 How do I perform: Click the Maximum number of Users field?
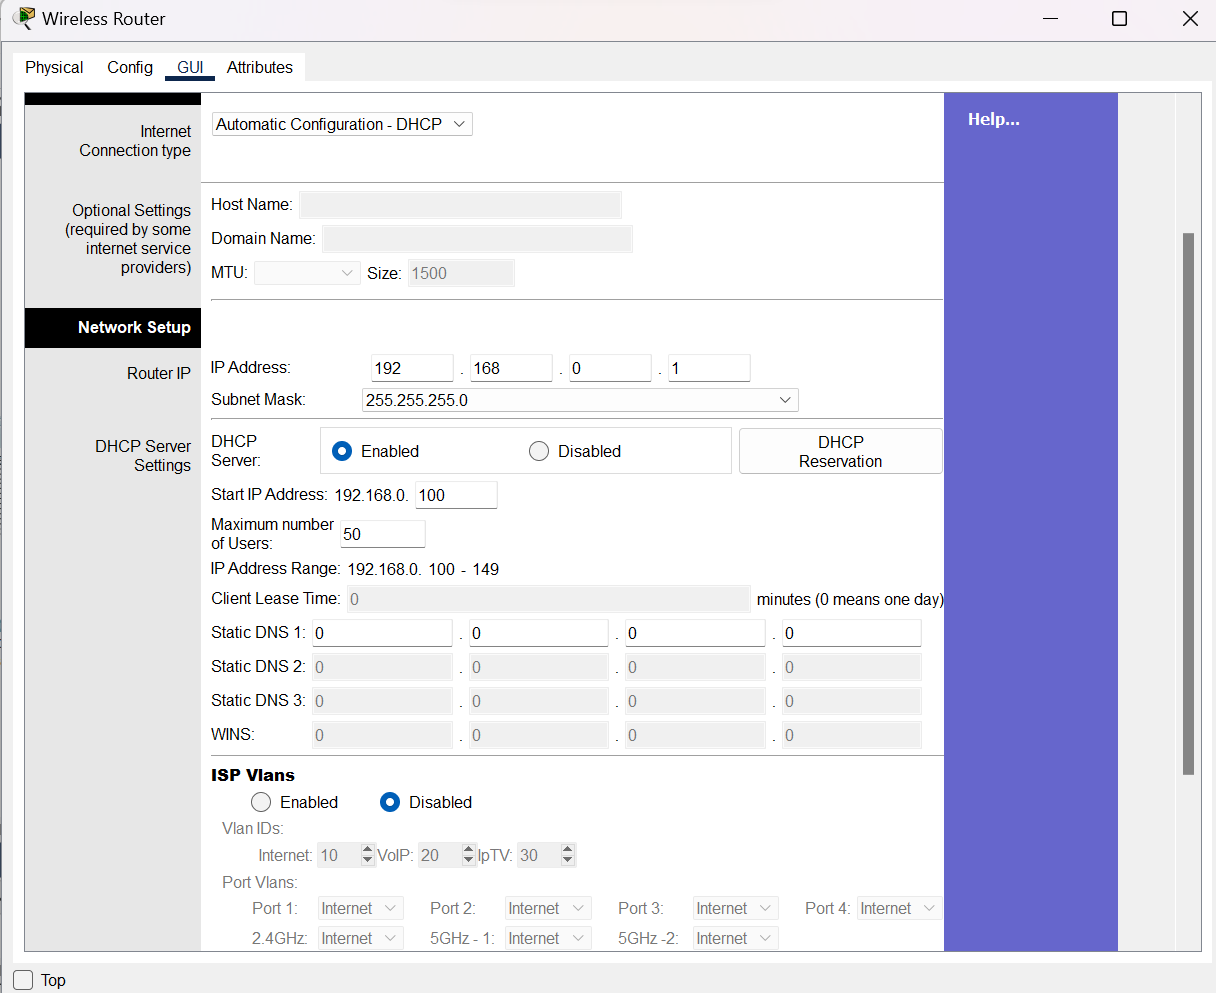tap(382, 534)
